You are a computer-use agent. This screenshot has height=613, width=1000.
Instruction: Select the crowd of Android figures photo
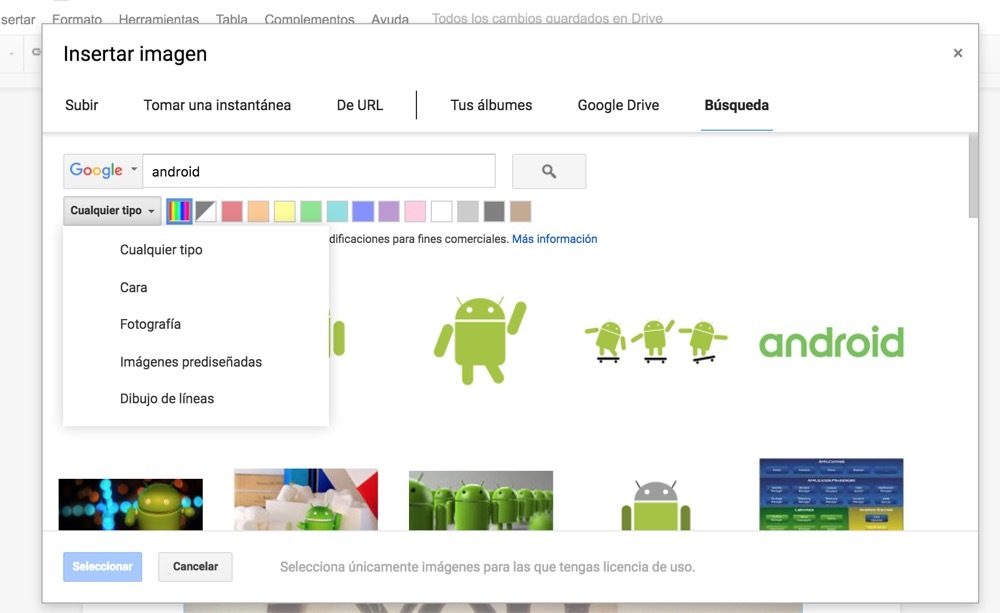click(481, 501)
